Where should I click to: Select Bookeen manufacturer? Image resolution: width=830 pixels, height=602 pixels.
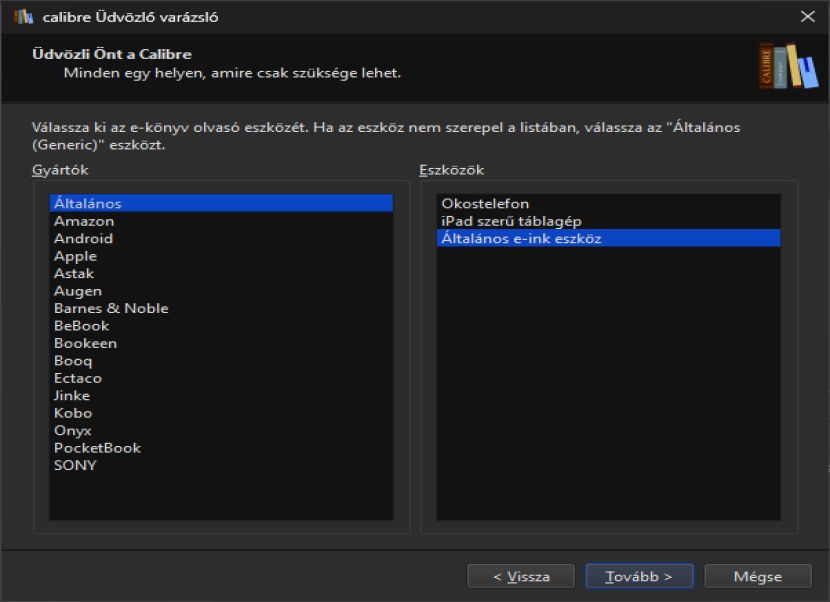pyautogui.click(x=221, y=343)
